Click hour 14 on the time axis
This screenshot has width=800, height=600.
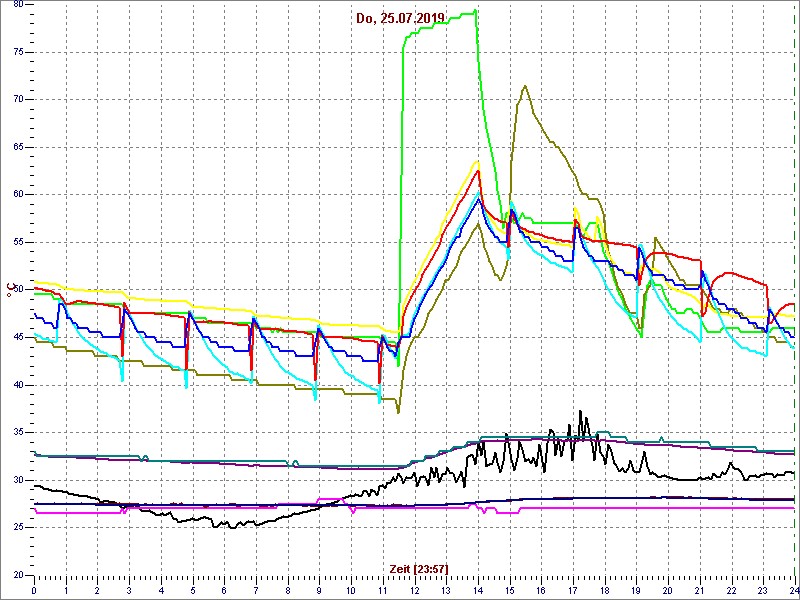point(478,590)
